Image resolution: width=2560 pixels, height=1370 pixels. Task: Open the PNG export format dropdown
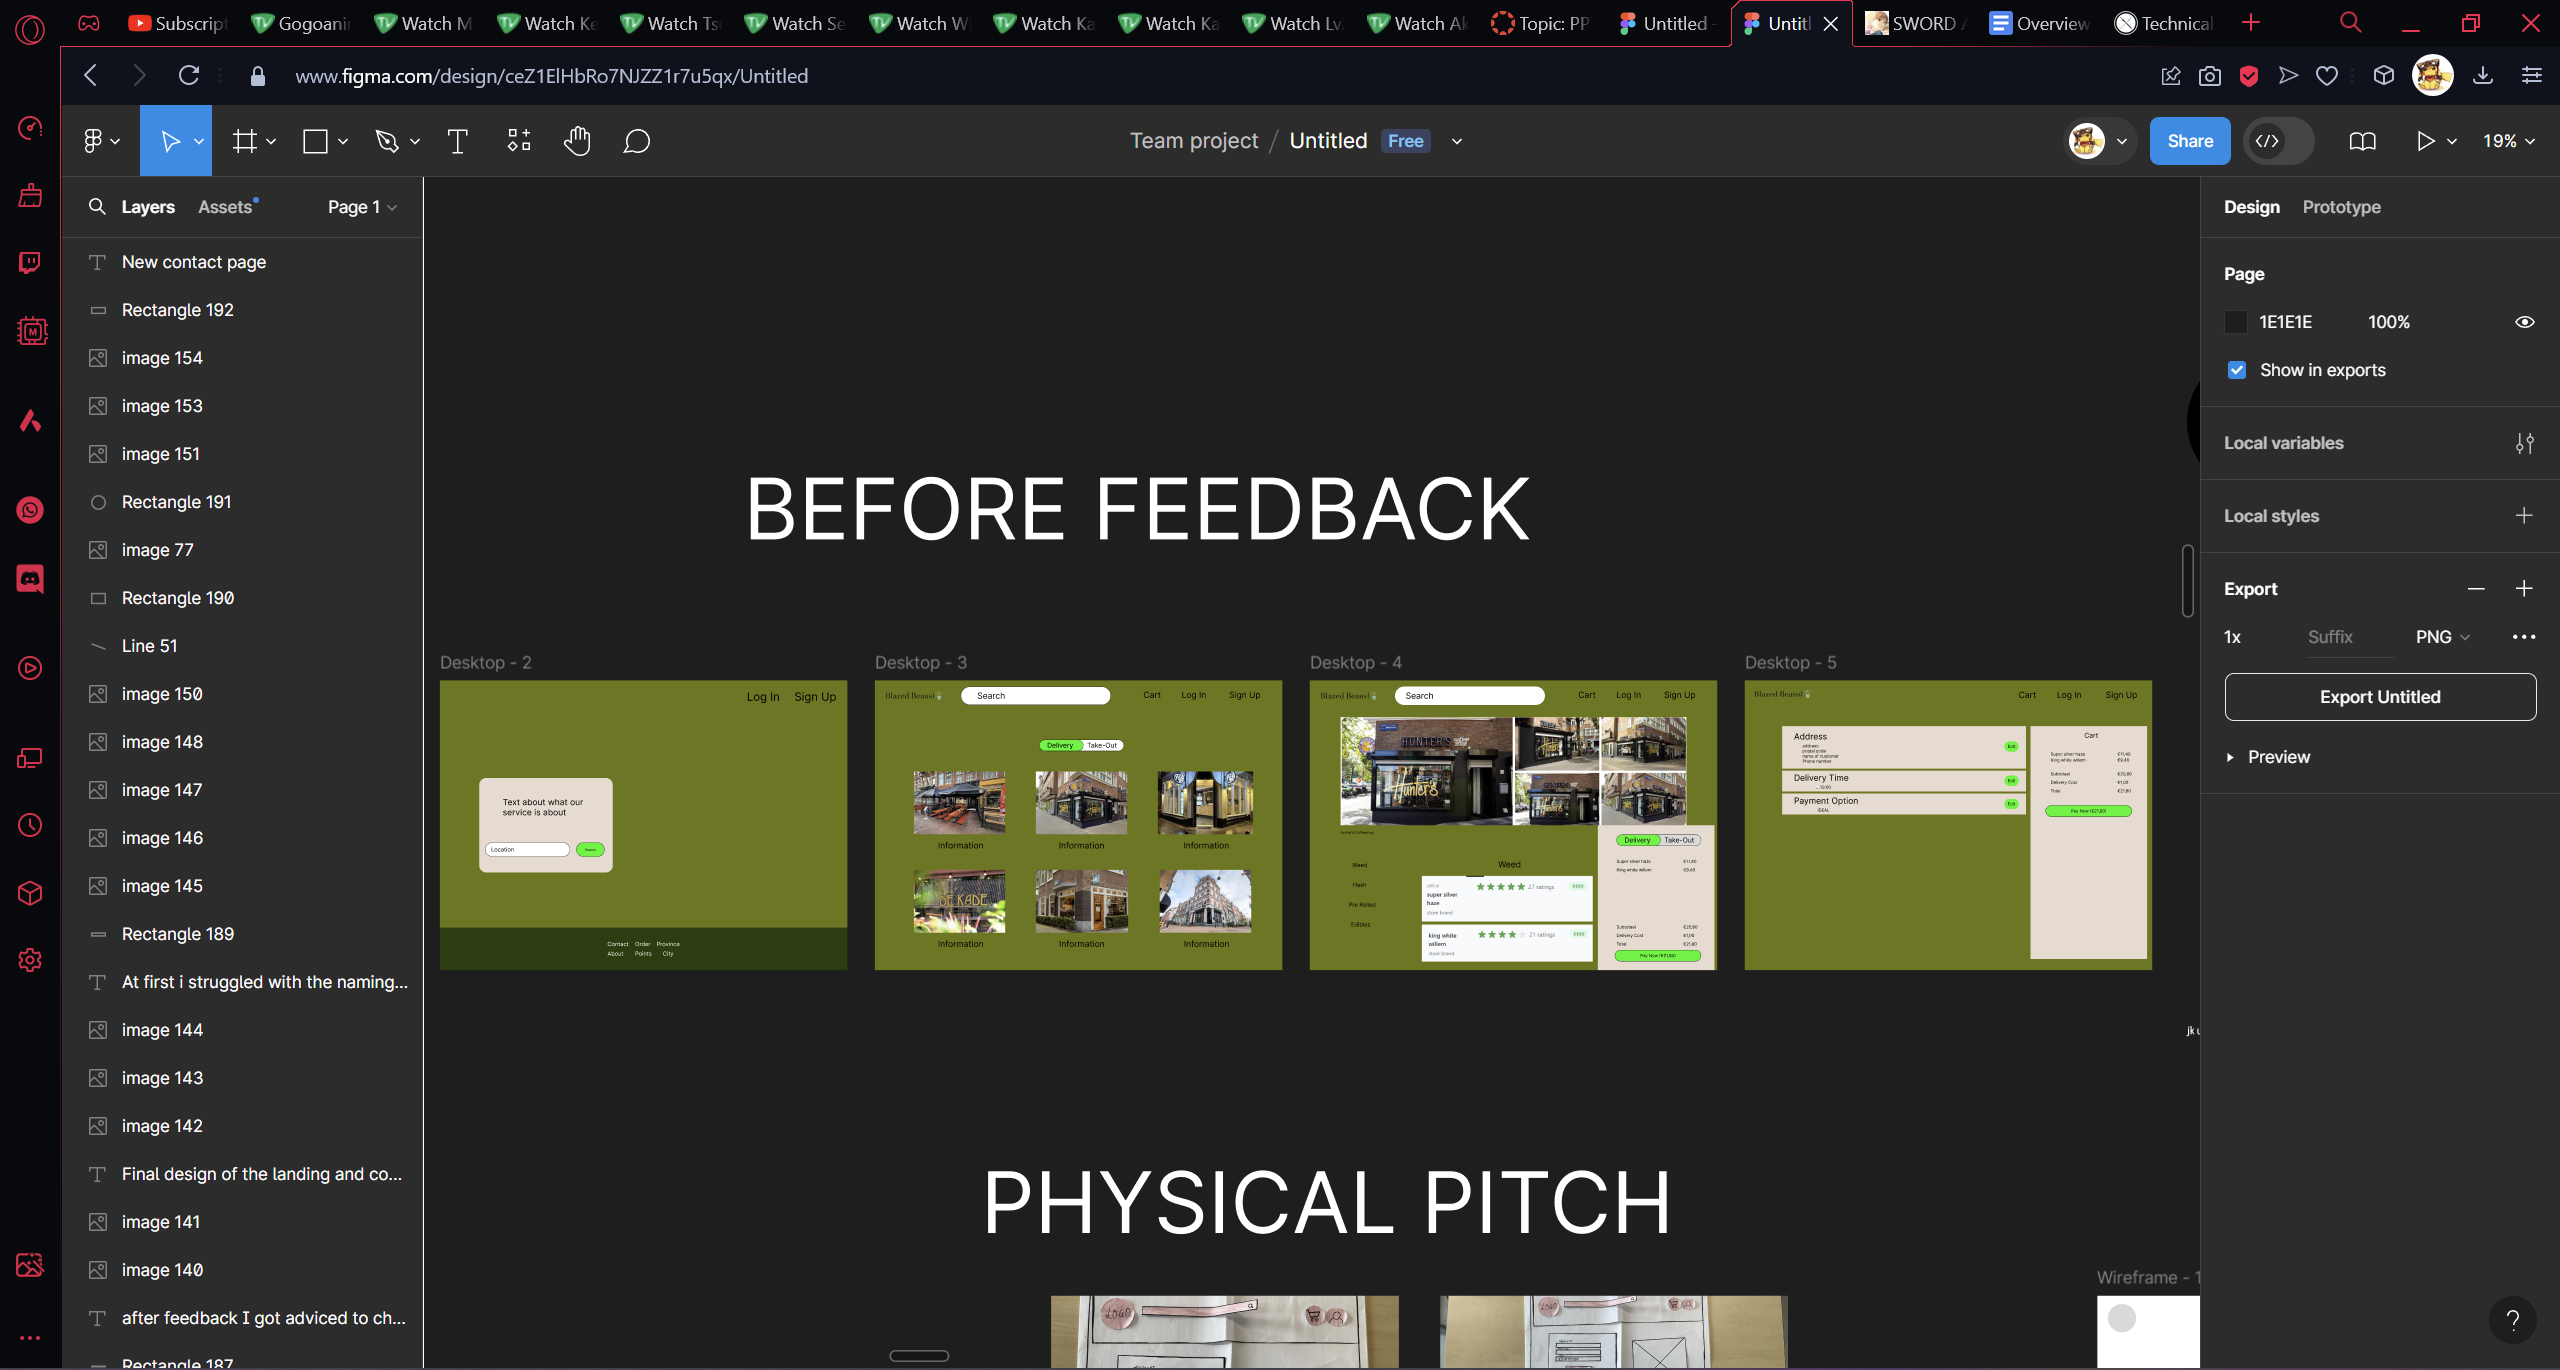click(2442, 637)
